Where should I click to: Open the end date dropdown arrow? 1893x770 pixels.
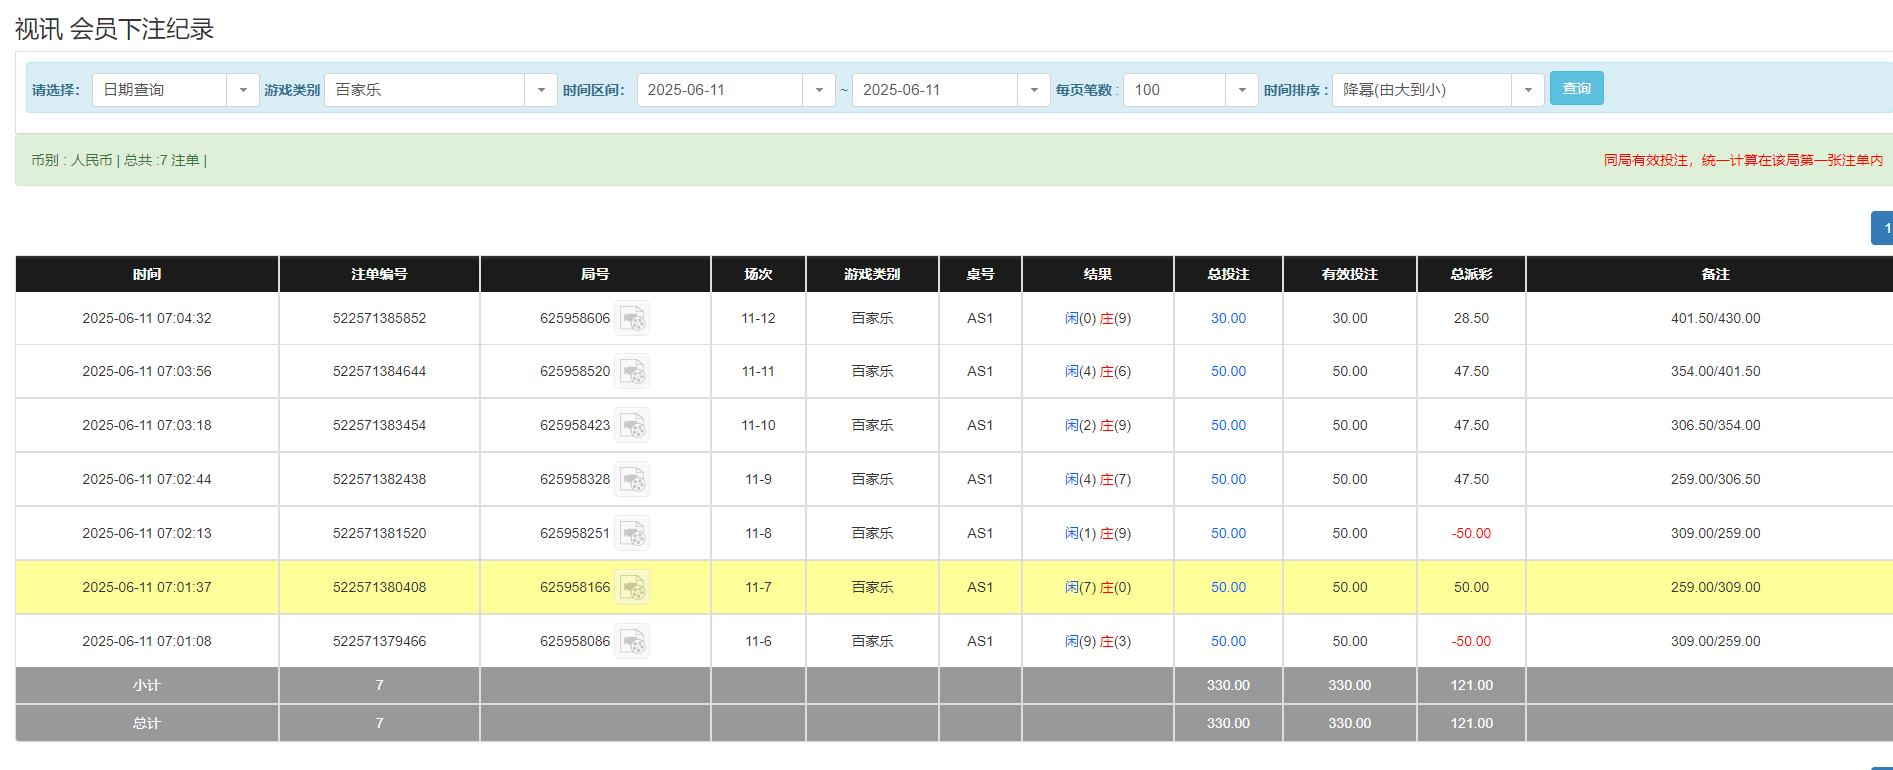1033,90
